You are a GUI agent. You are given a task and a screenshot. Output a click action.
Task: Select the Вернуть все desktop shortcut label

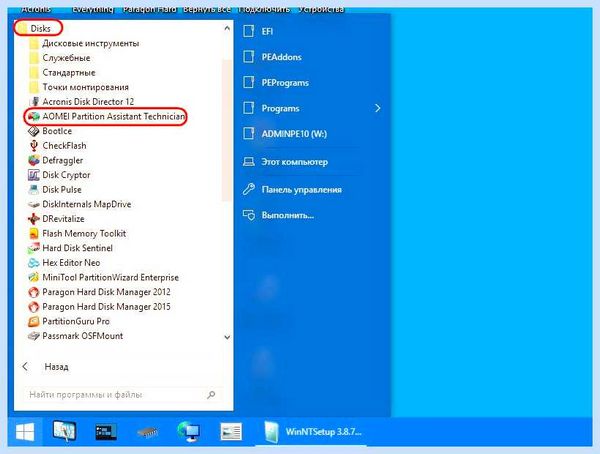pyautogui.click(x=207, y=9)
